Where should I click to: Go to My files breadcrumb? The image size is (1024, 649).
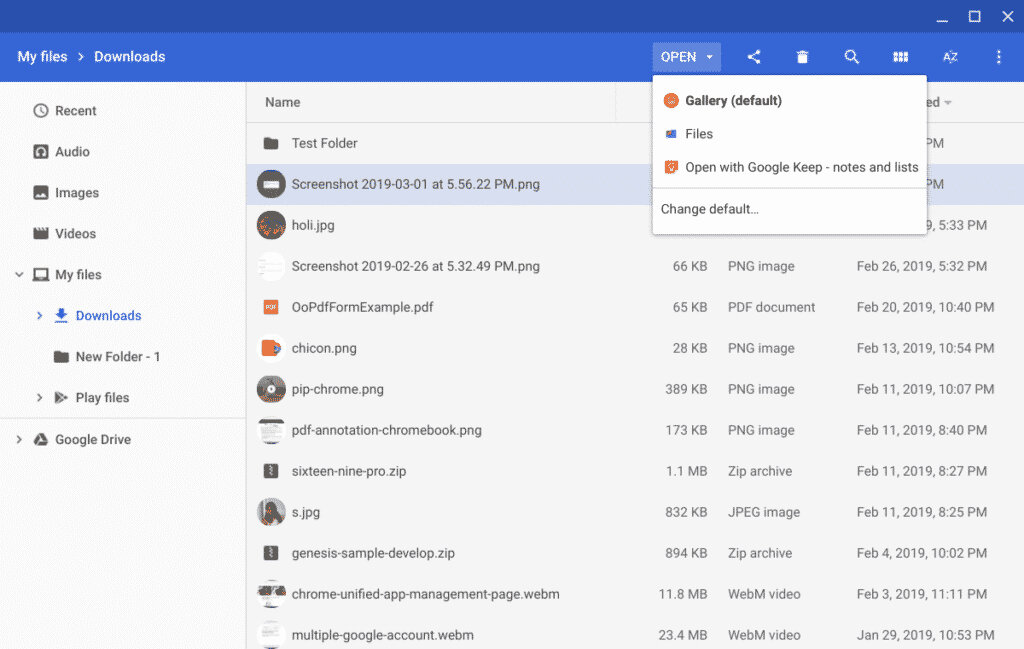pos(42,57)
